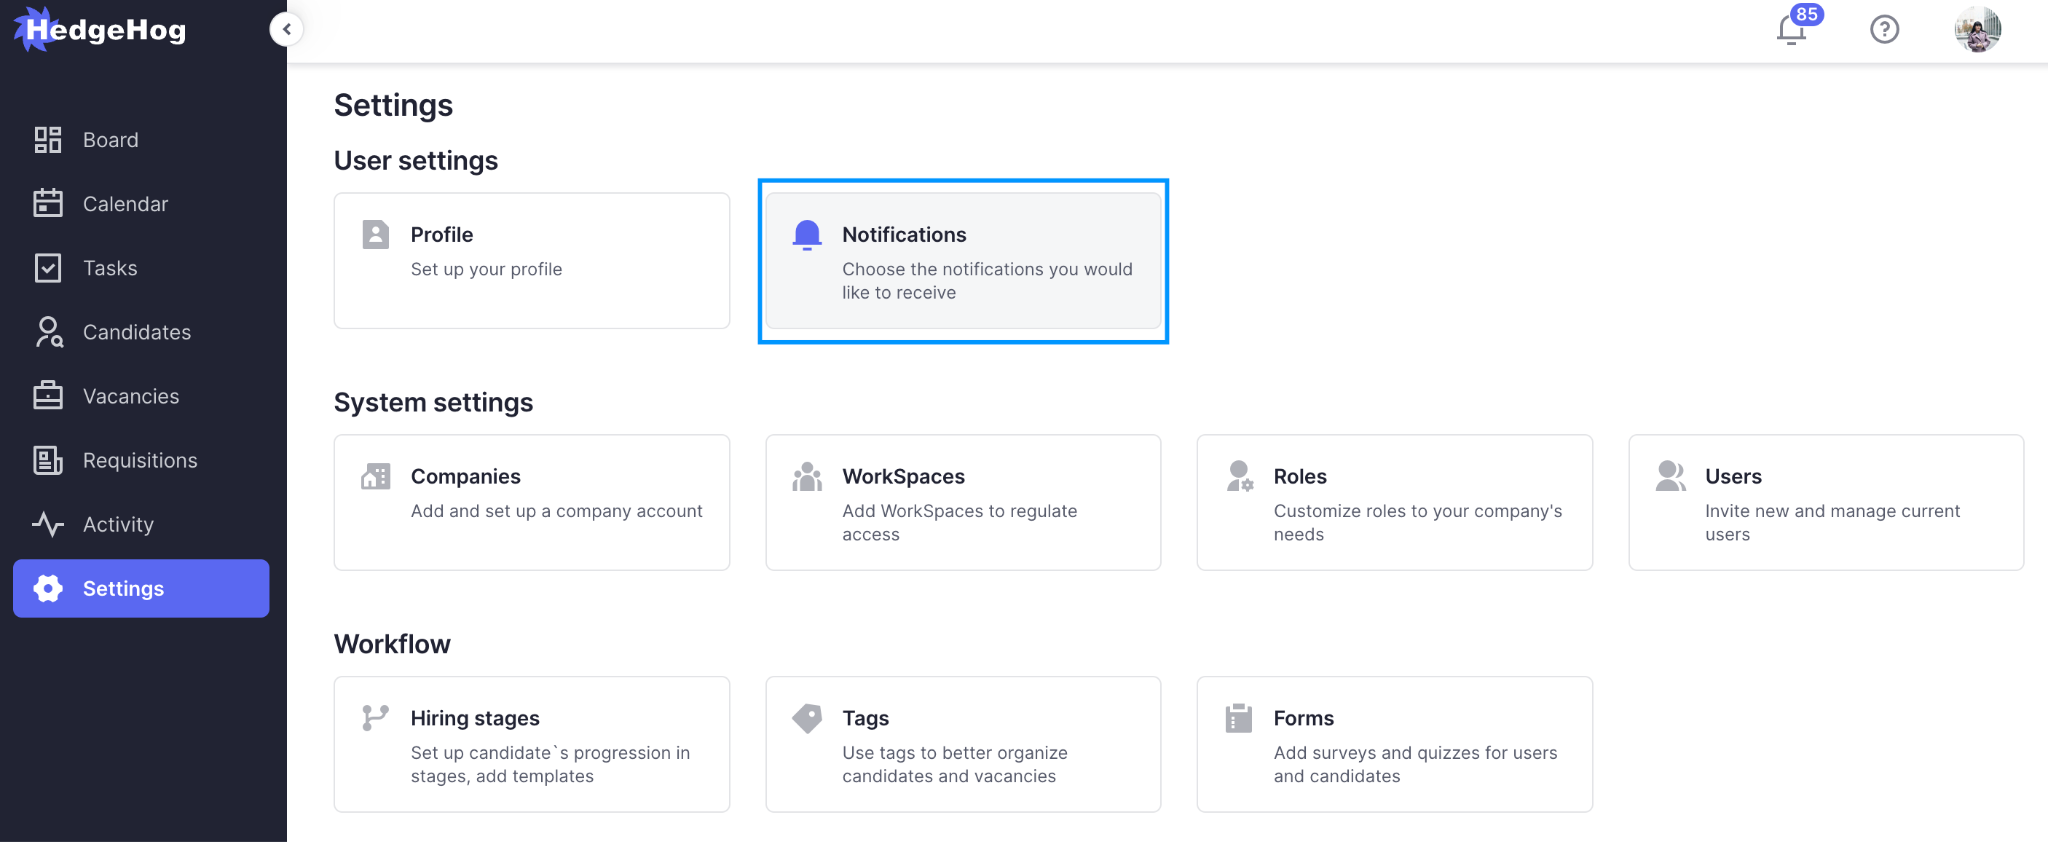Image resolution: width=2048 pixels, height=842 pixels.
Task: Open Roles to customize company roles
Action: [x=1394, y=502]
